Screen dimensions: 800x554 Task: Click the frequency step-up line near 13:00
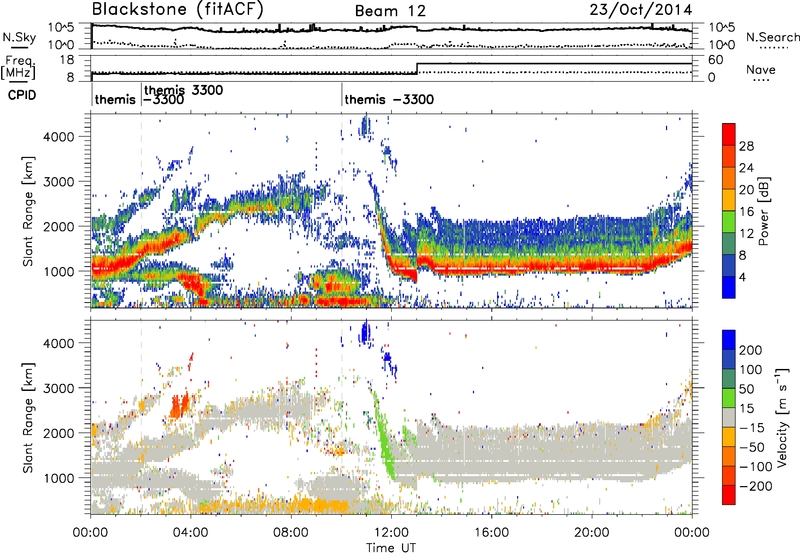click(417, 68)
